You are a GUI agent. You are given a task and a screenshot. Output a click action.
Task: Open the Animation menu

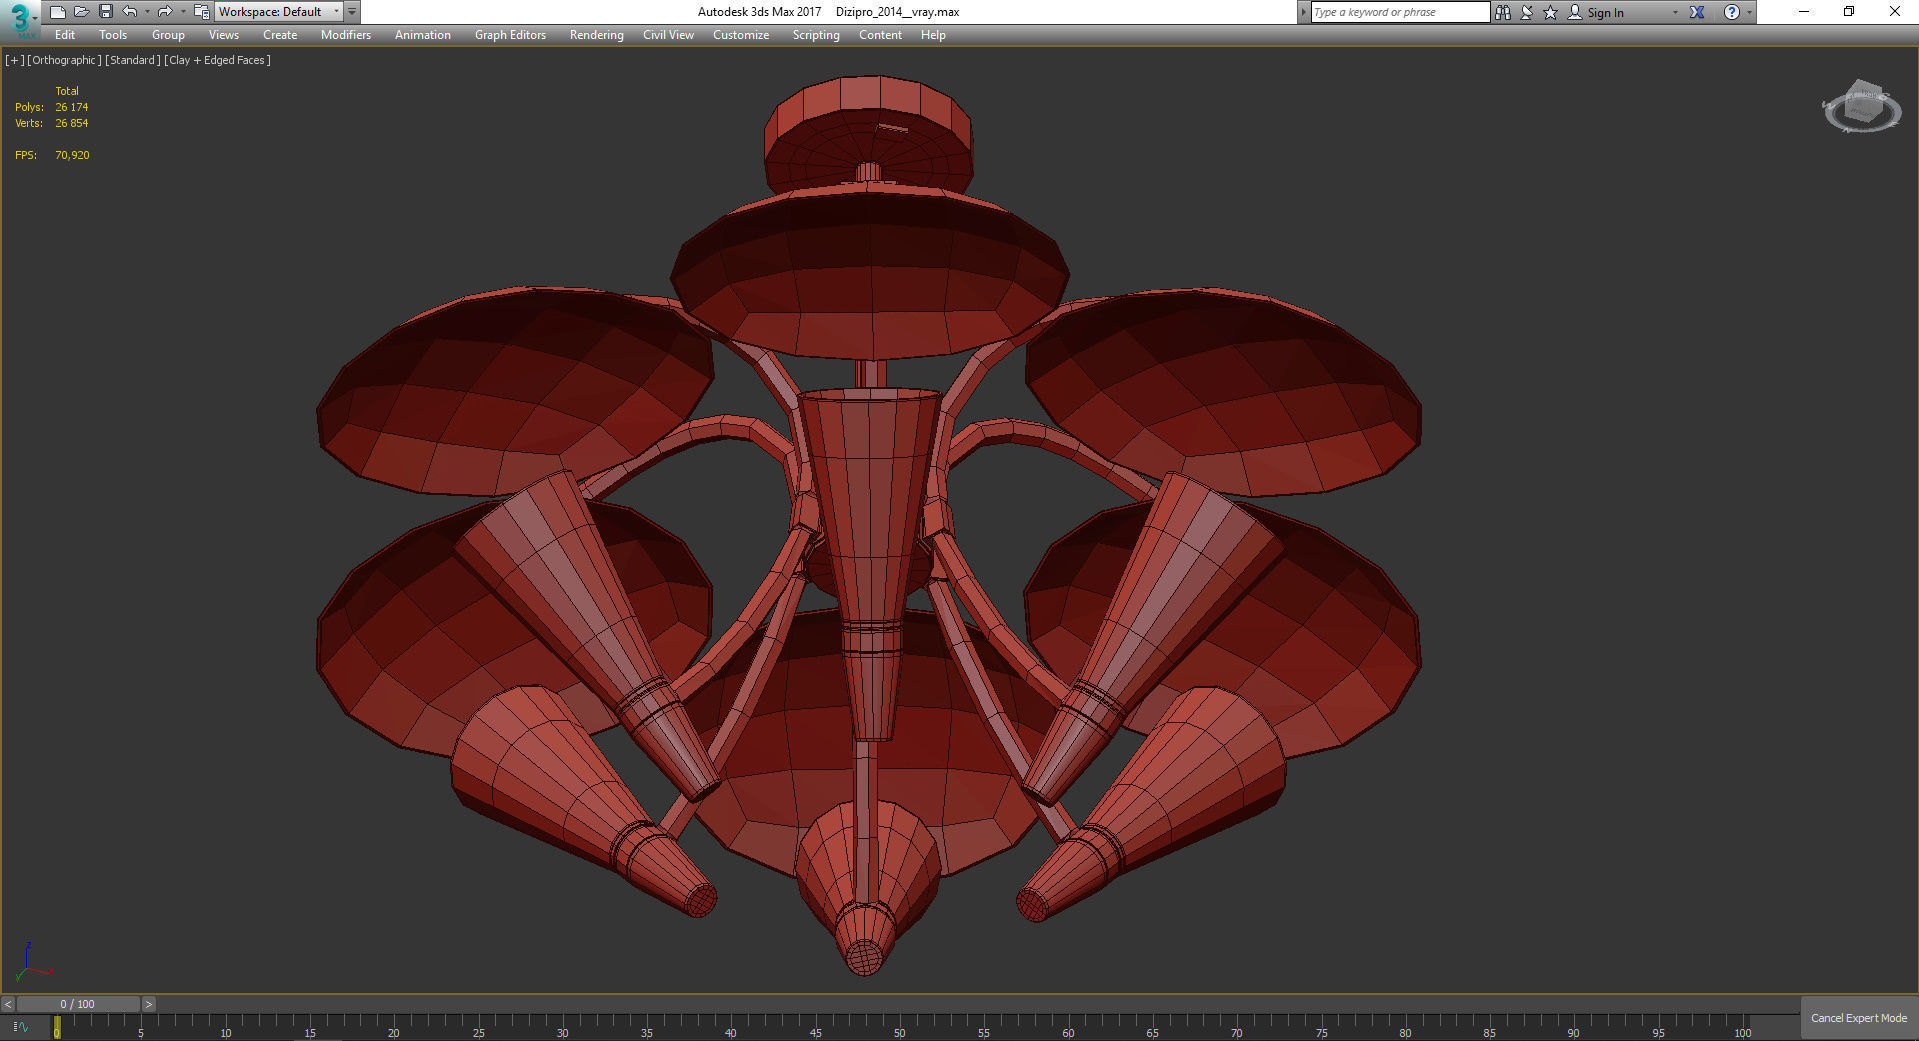[423, 35]
